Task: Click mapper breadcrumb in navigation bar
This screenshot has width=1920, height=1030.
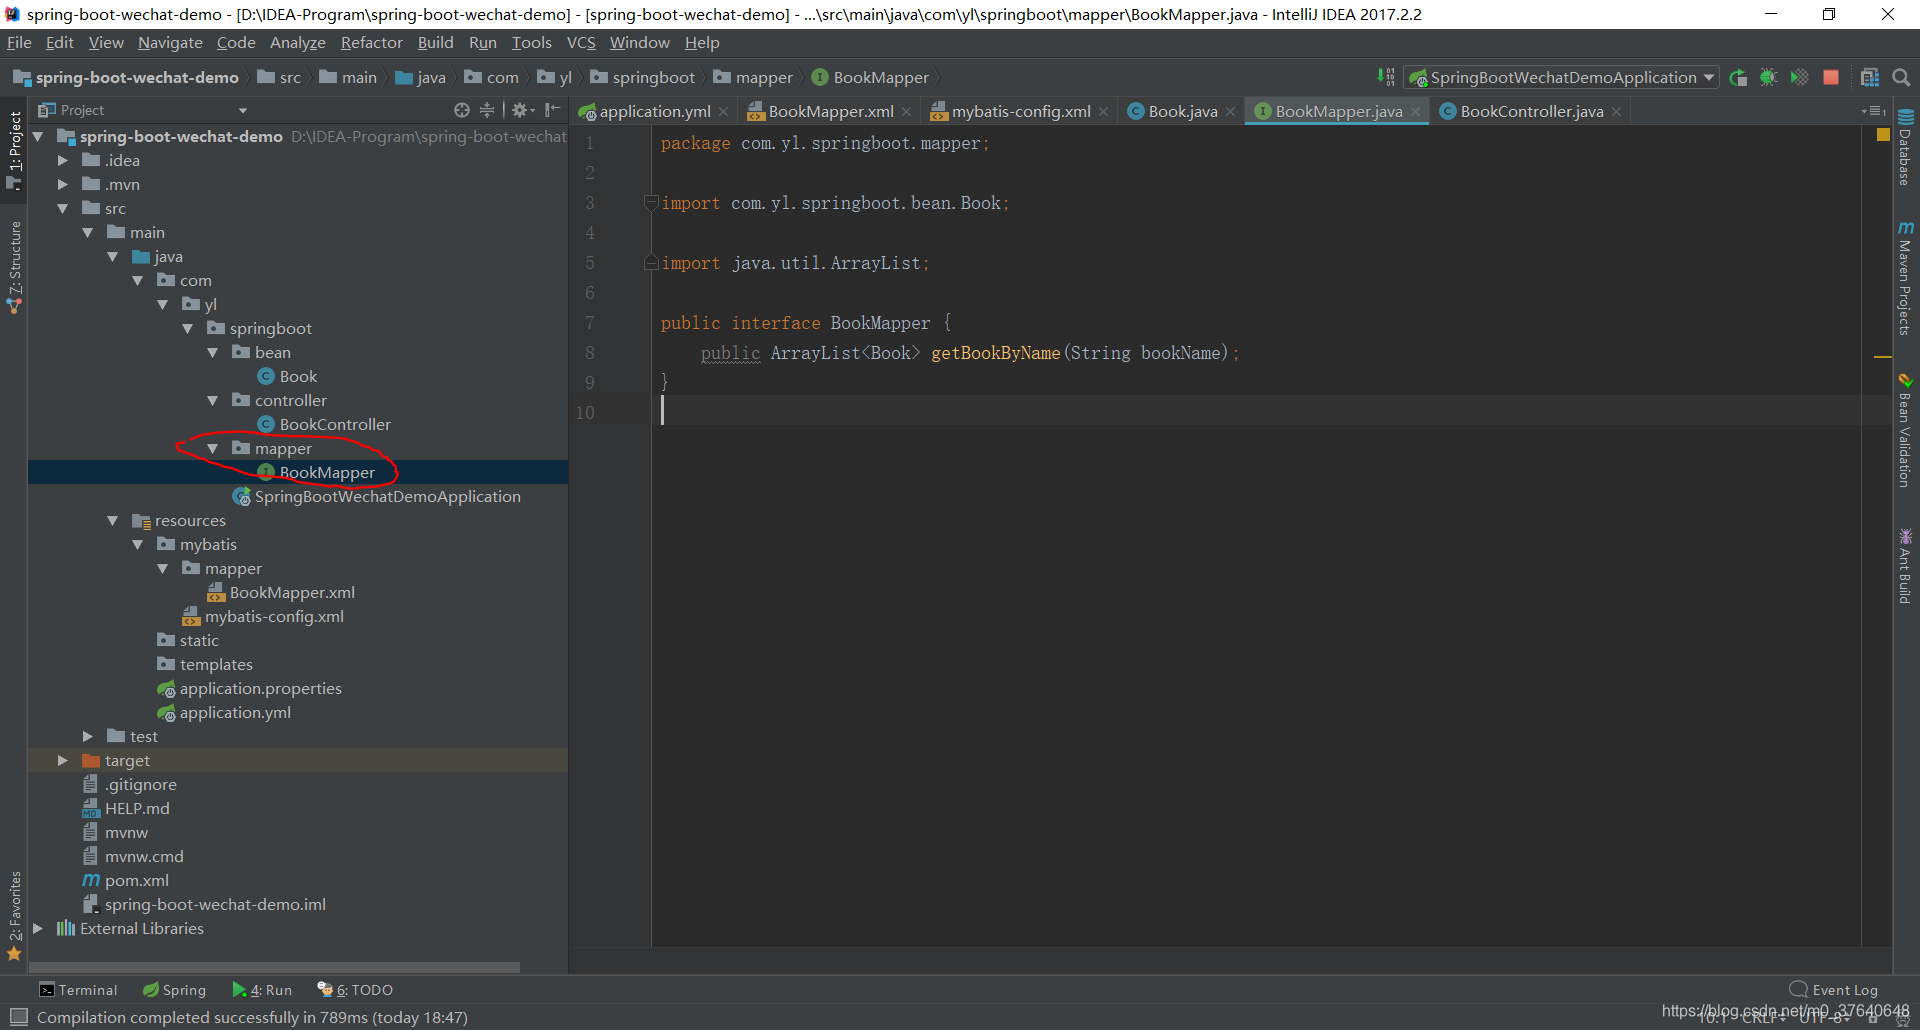Action: tap(753, 77)
